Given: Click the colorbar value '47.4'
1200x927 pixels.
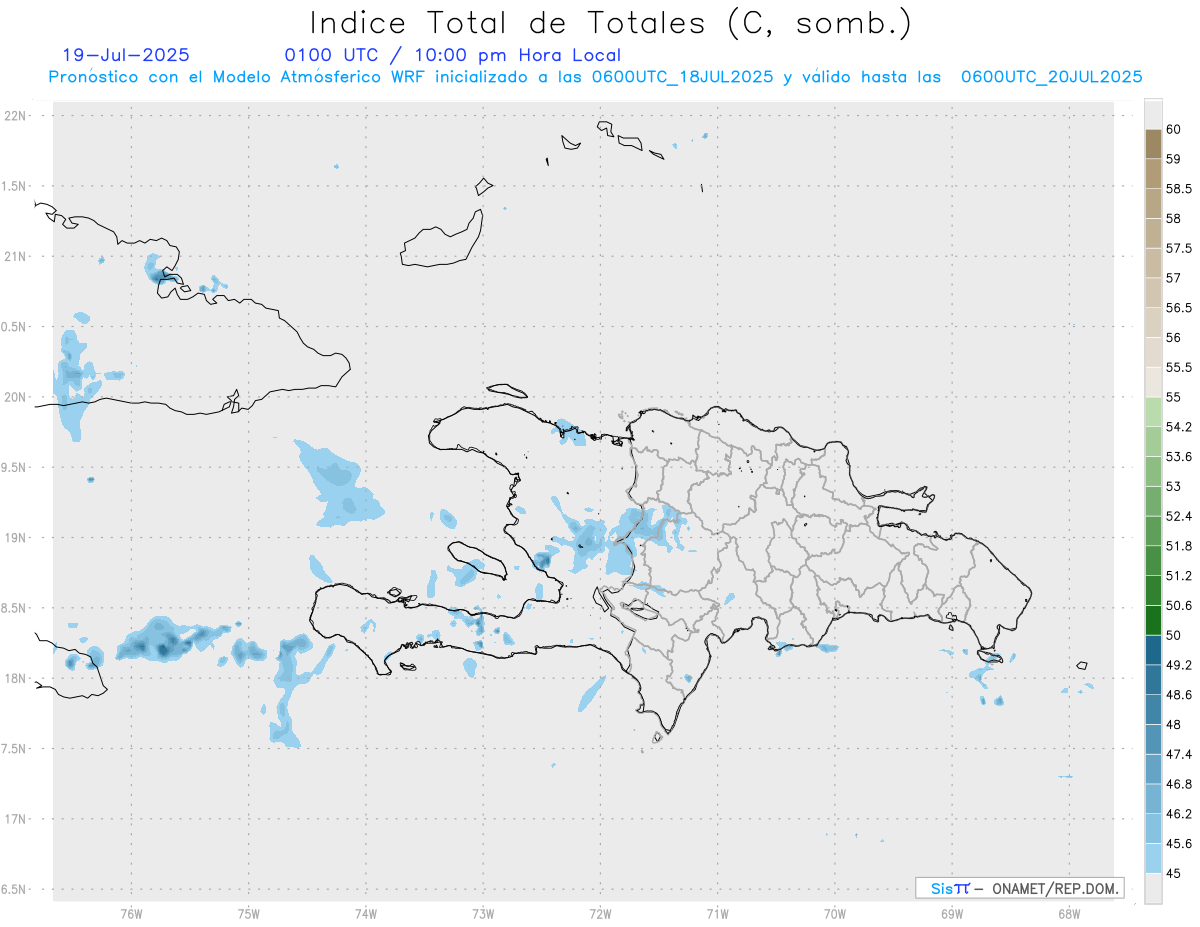Looking at the screenshot, I should [x=1178, y=754].
